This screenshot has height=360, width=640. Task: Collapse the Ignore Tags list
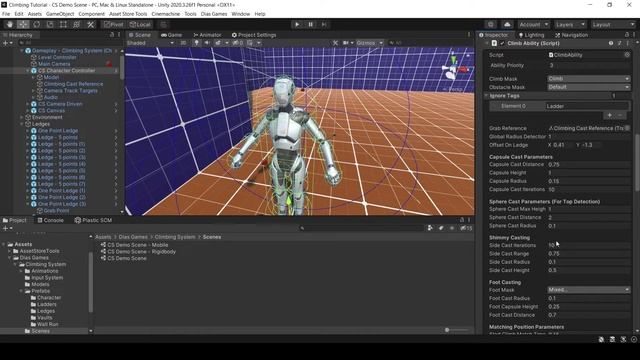coord(487,96)
